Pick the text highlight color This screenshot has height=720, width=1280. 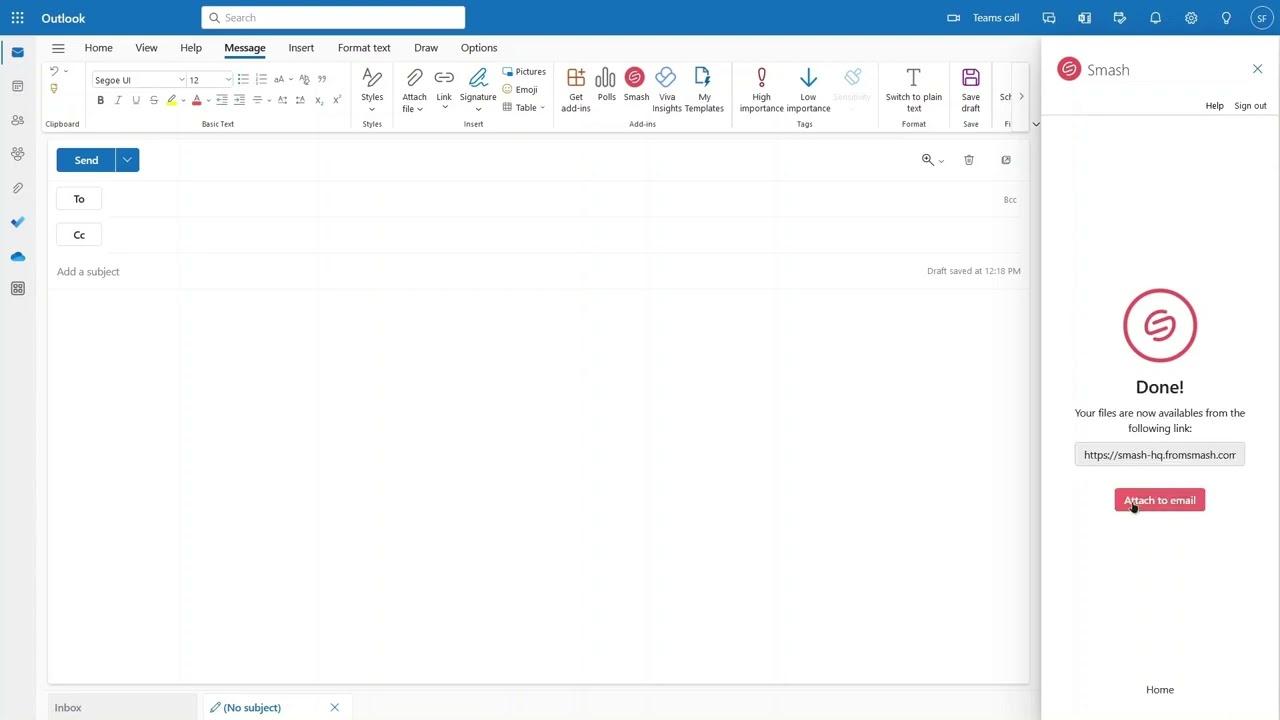[x=172, y=100]
